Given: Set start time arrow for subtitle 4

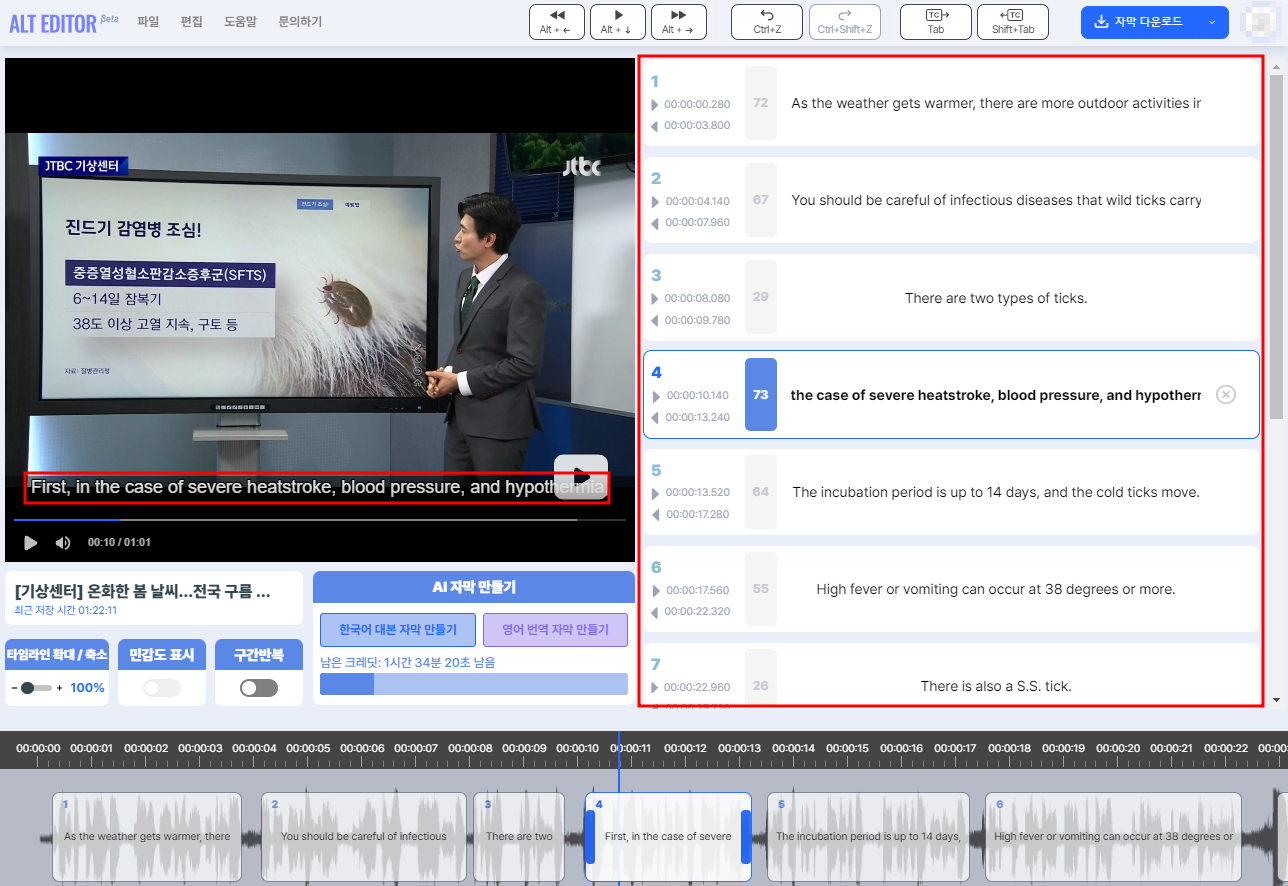Looking at the screenshot, I should pyautogui.click(x=655, y=395).
